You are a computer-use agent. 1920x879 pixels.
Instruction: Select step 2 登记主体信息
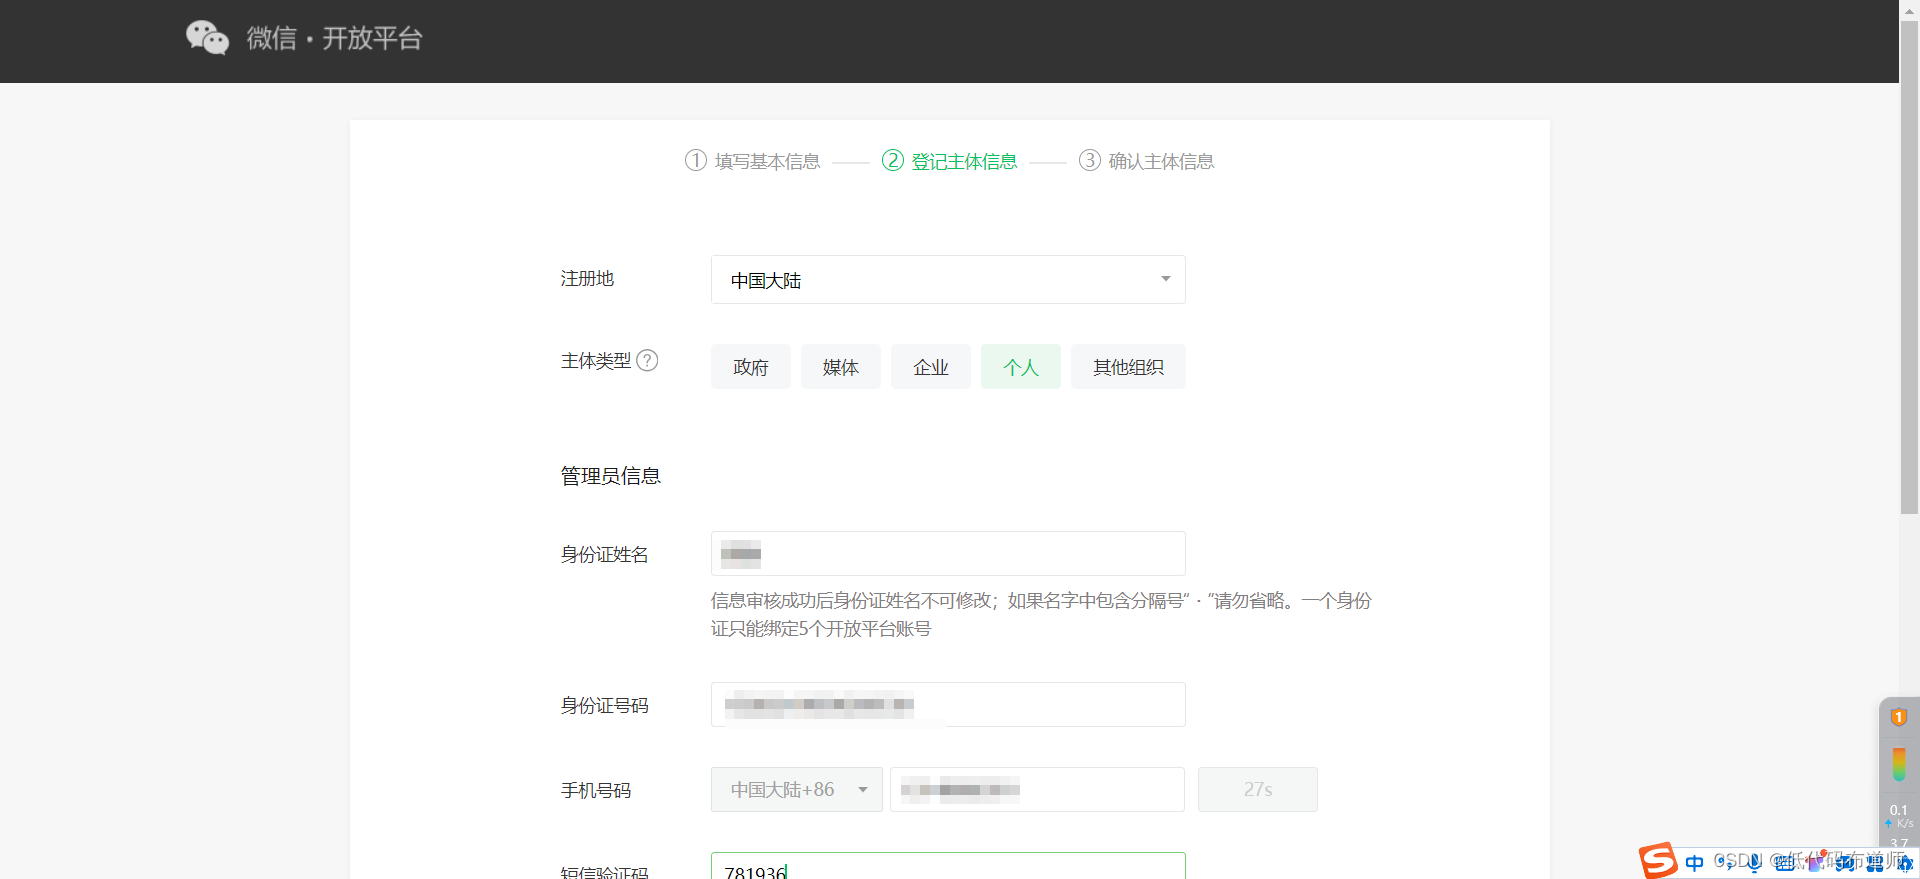pyautogui.click(x=949, y=161)
